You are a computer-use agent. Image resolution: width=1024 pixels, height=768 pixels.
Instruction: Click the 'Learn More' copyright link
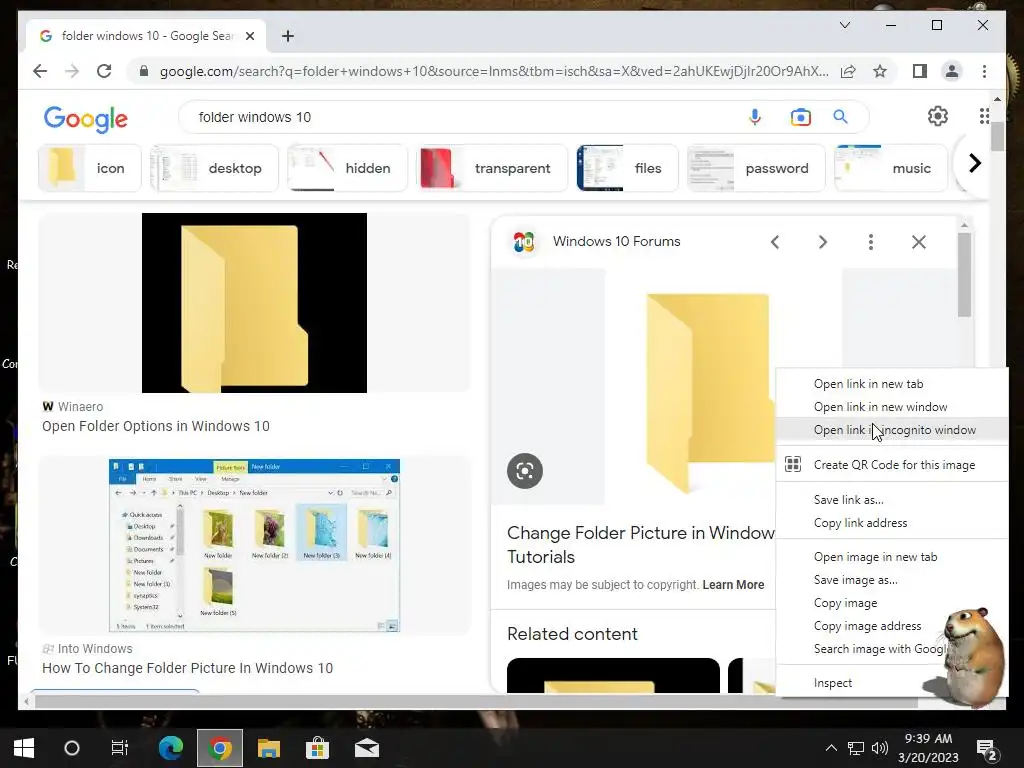coord(733,584)
